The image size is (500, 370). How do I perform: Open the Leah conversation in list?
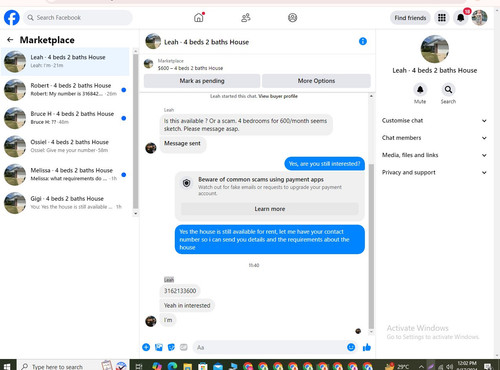pyautogui.click(x=65, y=61)
